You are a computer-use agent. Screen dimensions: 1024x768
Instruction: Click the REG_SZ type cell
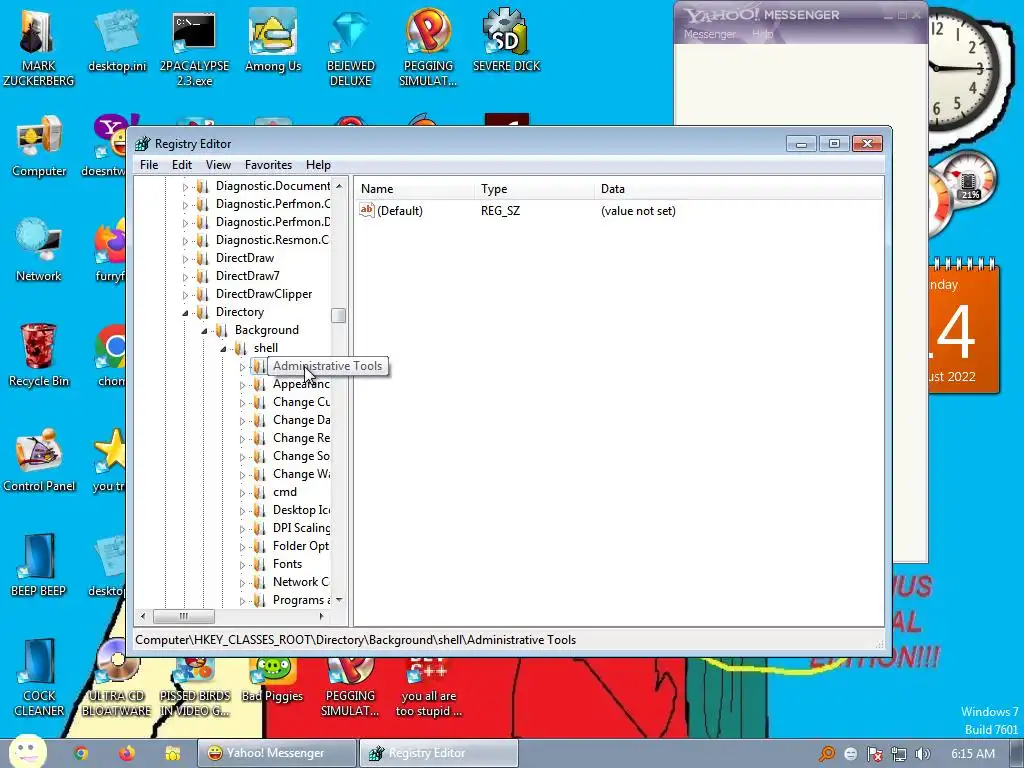tap(500, 211)
